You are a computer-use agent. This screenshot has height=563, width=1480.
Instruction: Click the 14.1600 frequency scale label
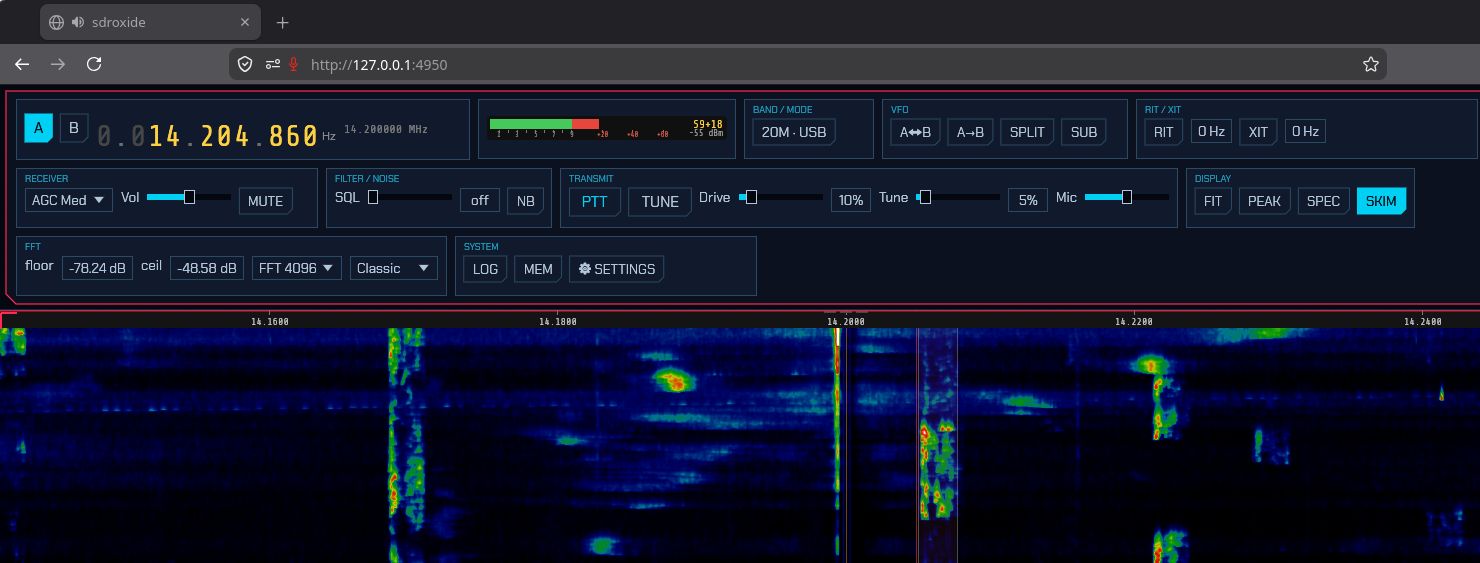270,322
